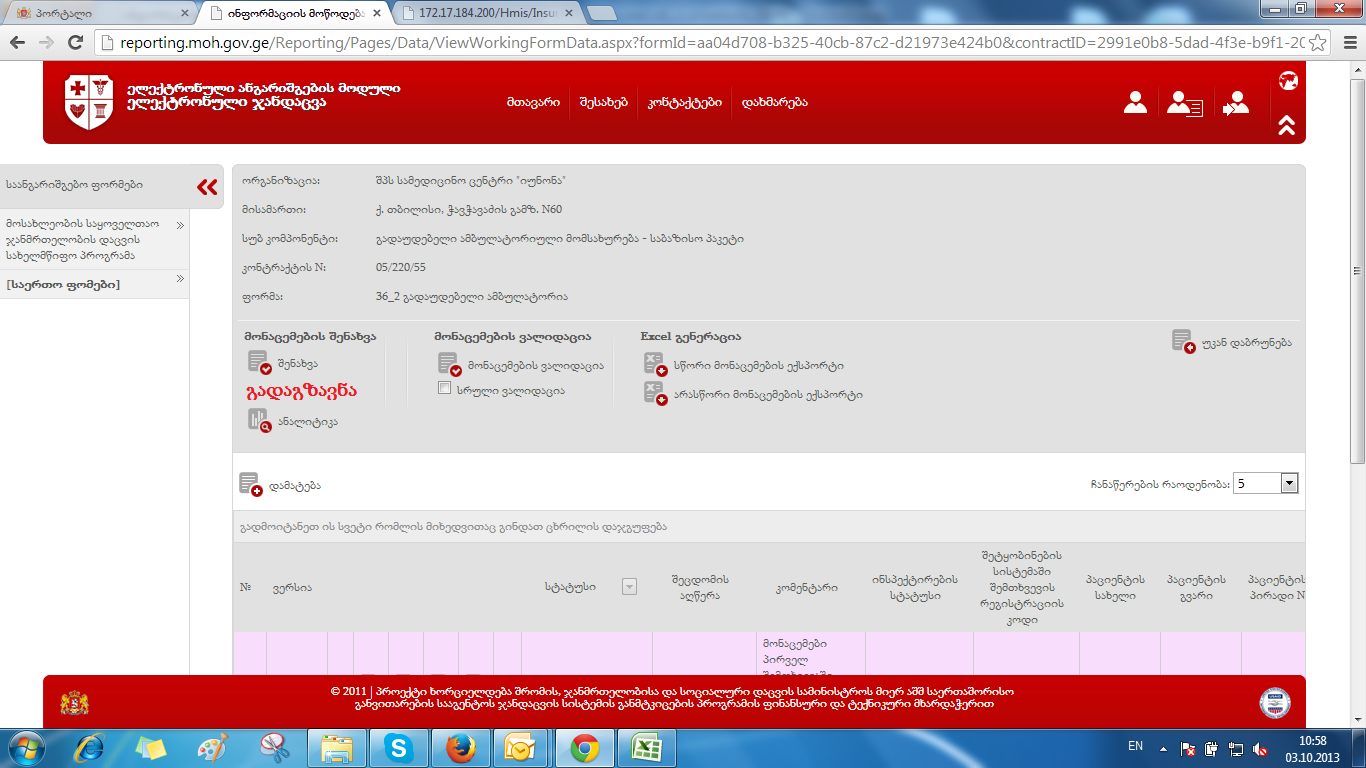Click the red გადაგზავნა send button
The width and height of the screenshot is (1366, 768).
pos(301,391)
